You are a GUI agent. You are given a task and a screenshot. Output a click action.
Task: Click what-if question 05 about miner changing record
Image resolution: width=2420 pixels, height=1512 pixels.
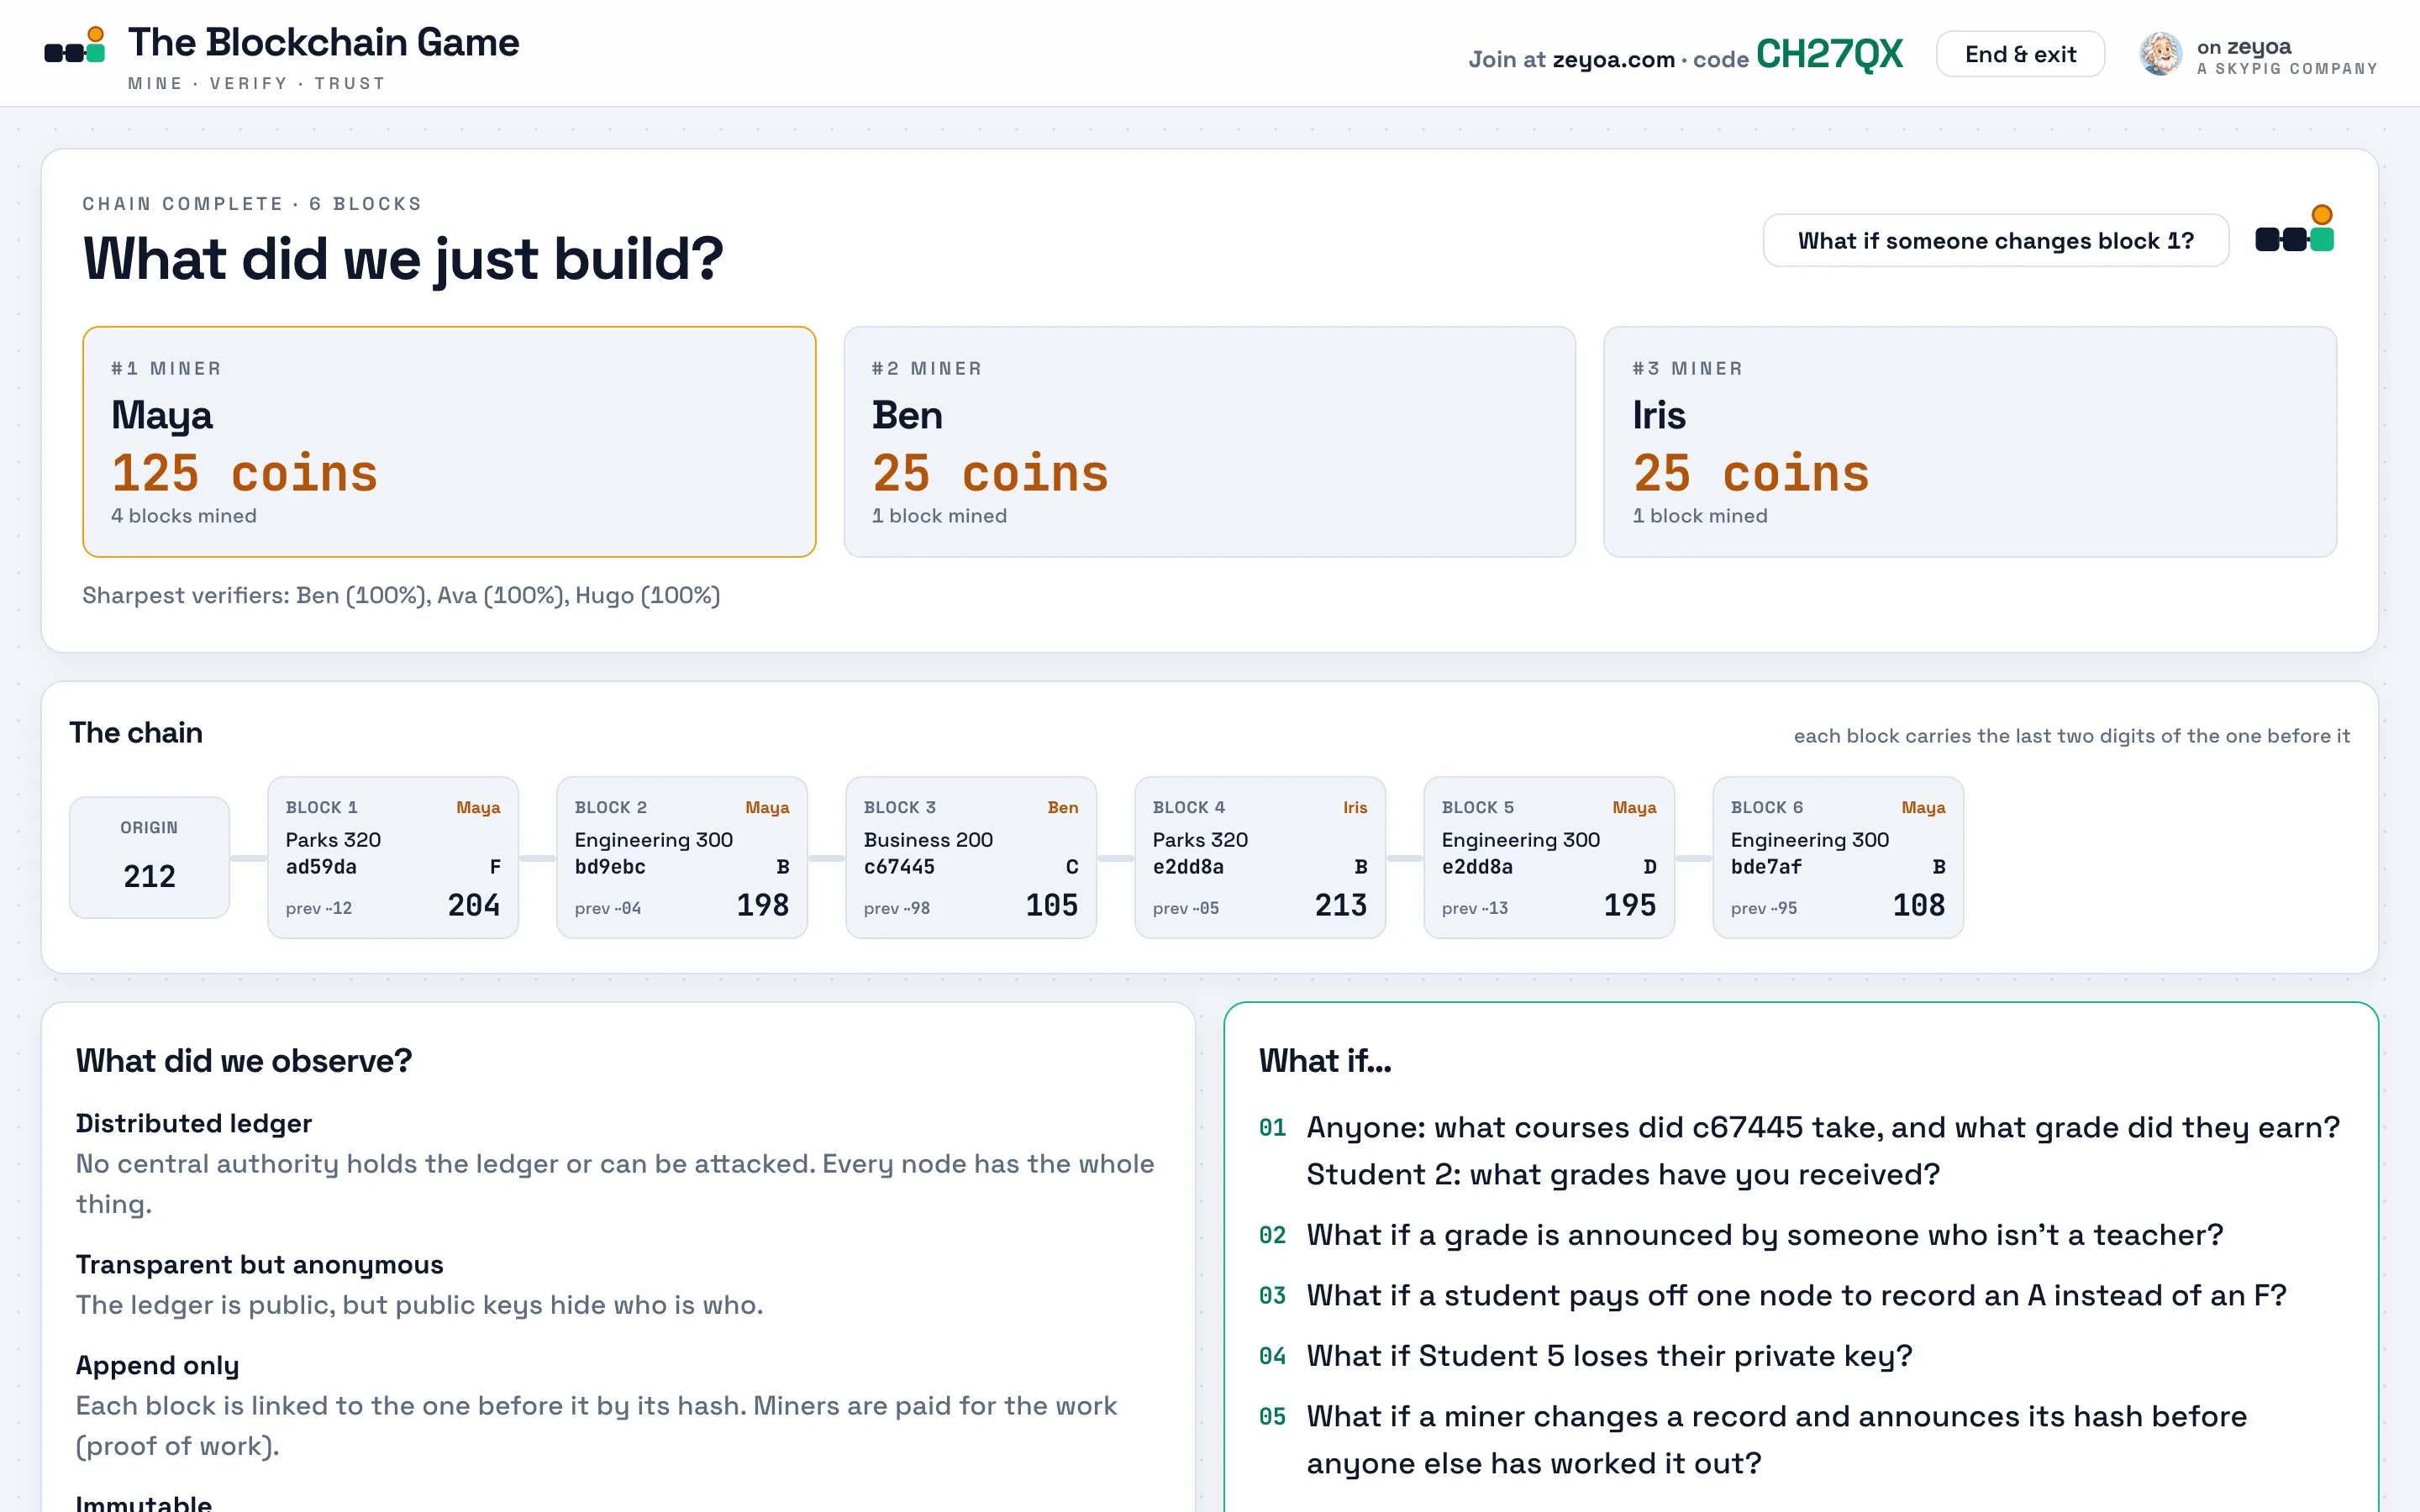tap(1753, 1440)
